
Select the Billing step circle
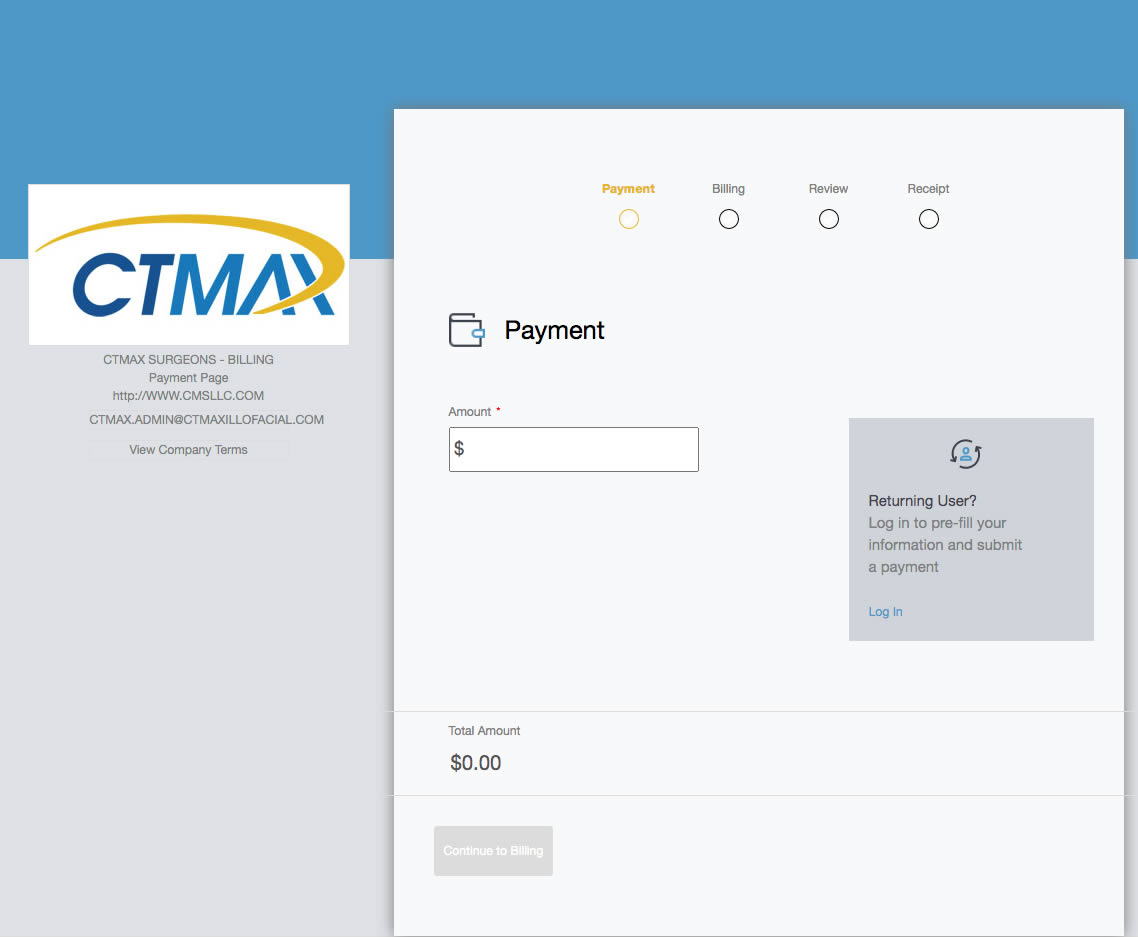tap(728, 218)
